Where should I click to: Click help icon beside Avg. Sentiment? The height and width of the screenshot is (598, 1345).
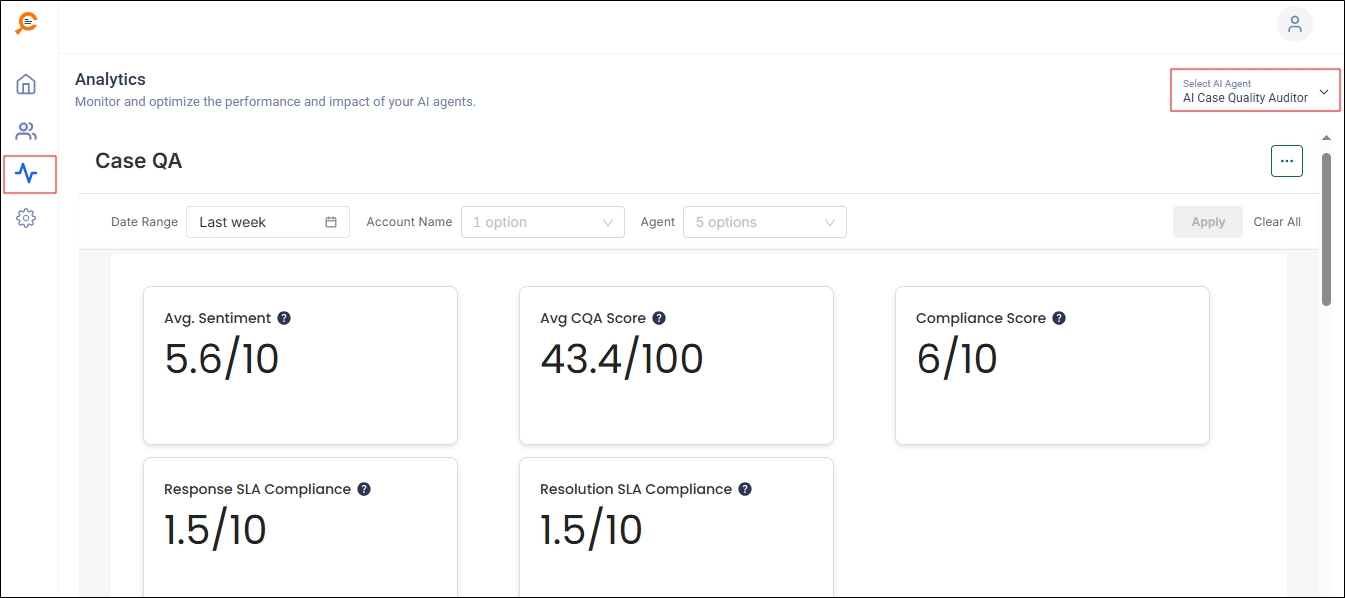click(x=284, y=318)
